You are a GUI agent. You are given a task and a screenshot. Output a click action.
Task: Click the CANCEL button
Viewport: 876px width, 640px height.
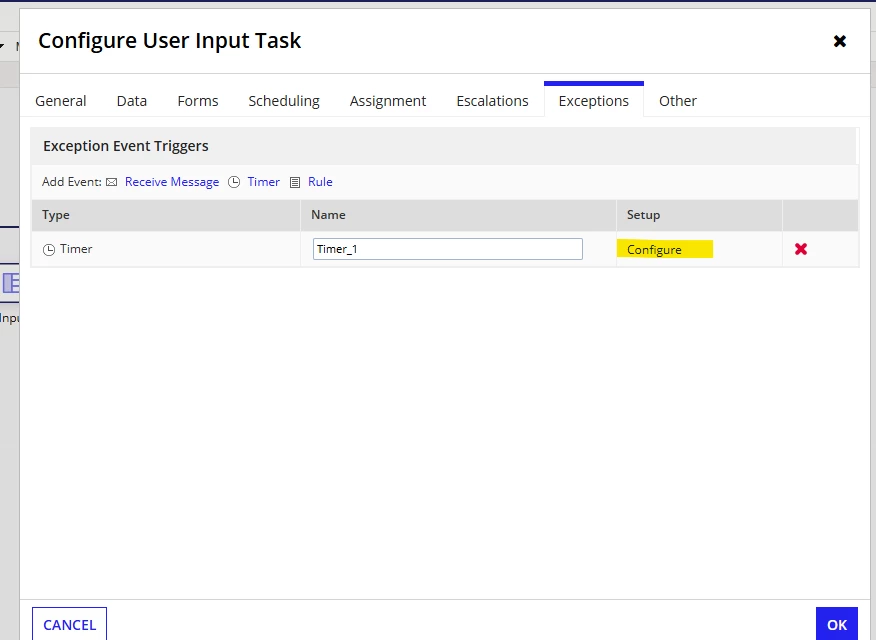pos(69,624)
